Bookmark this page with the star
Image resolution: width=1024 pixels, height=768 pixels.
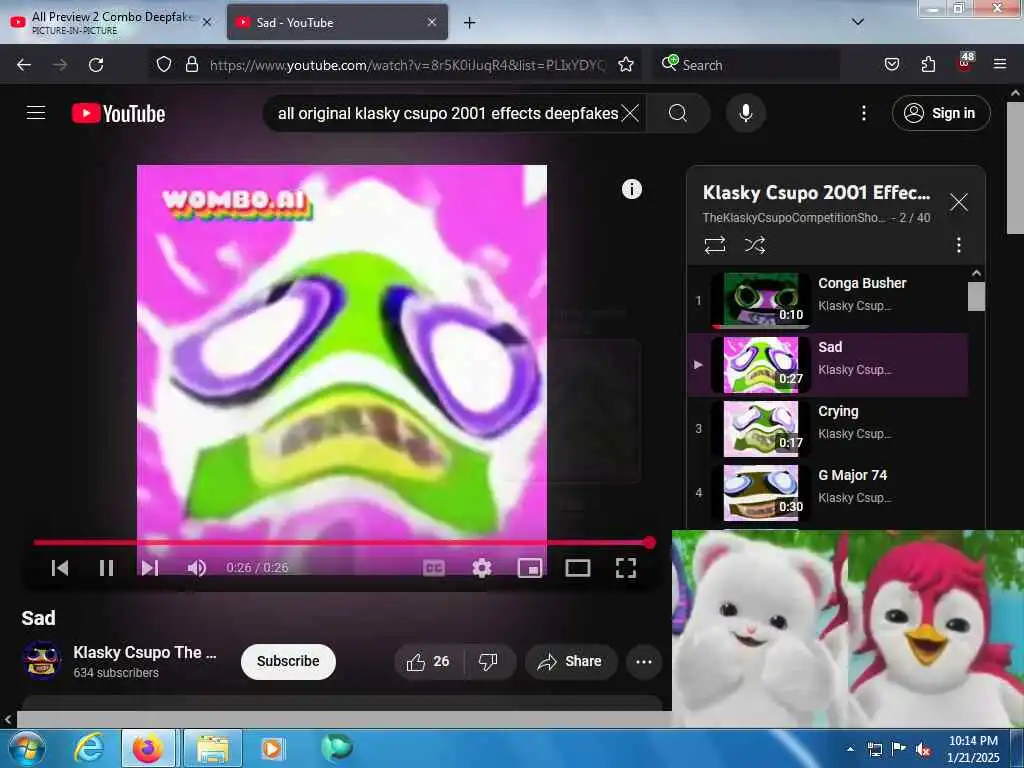tap(626, 65)
